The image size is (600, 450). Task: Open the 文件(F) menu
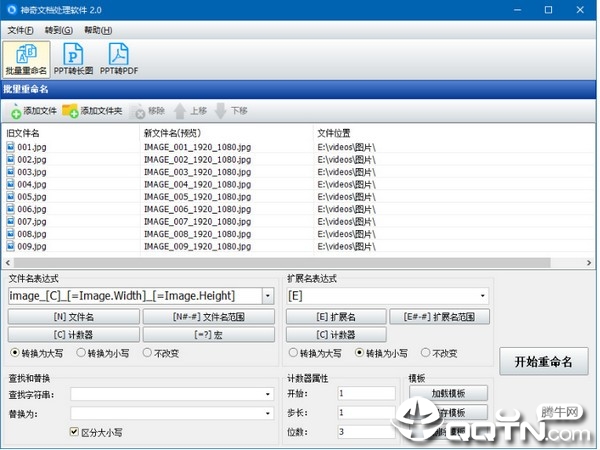21,31
